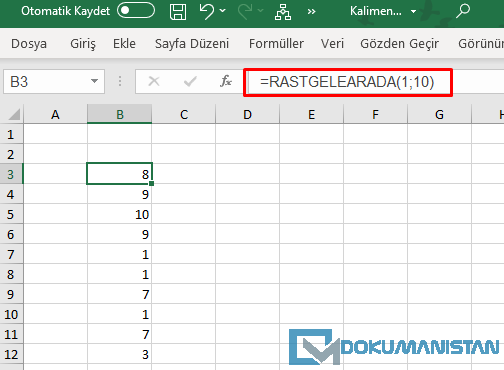Select row 5 header
The image size is (504, 370).
coord(11,214)
